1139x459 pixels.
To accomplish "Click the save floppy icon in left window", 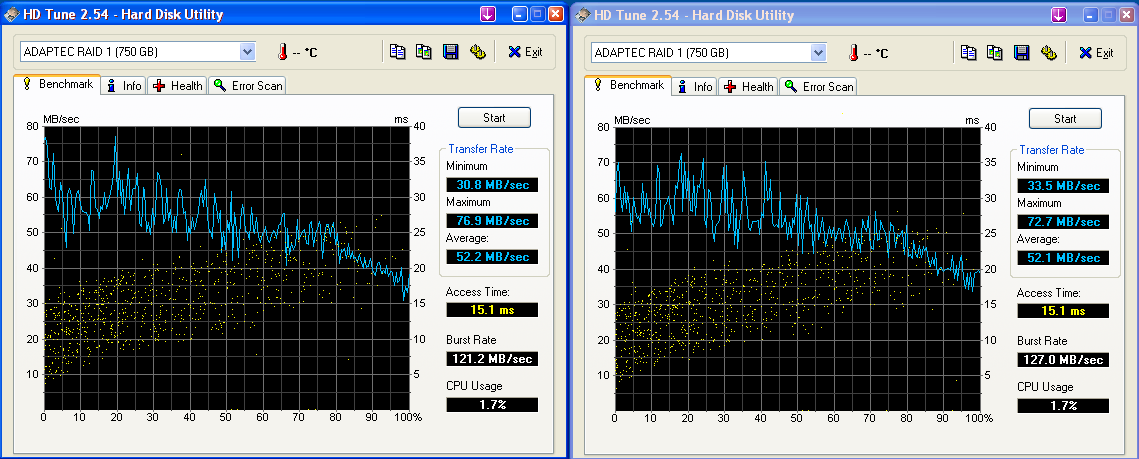I will [x=450, y=52].
